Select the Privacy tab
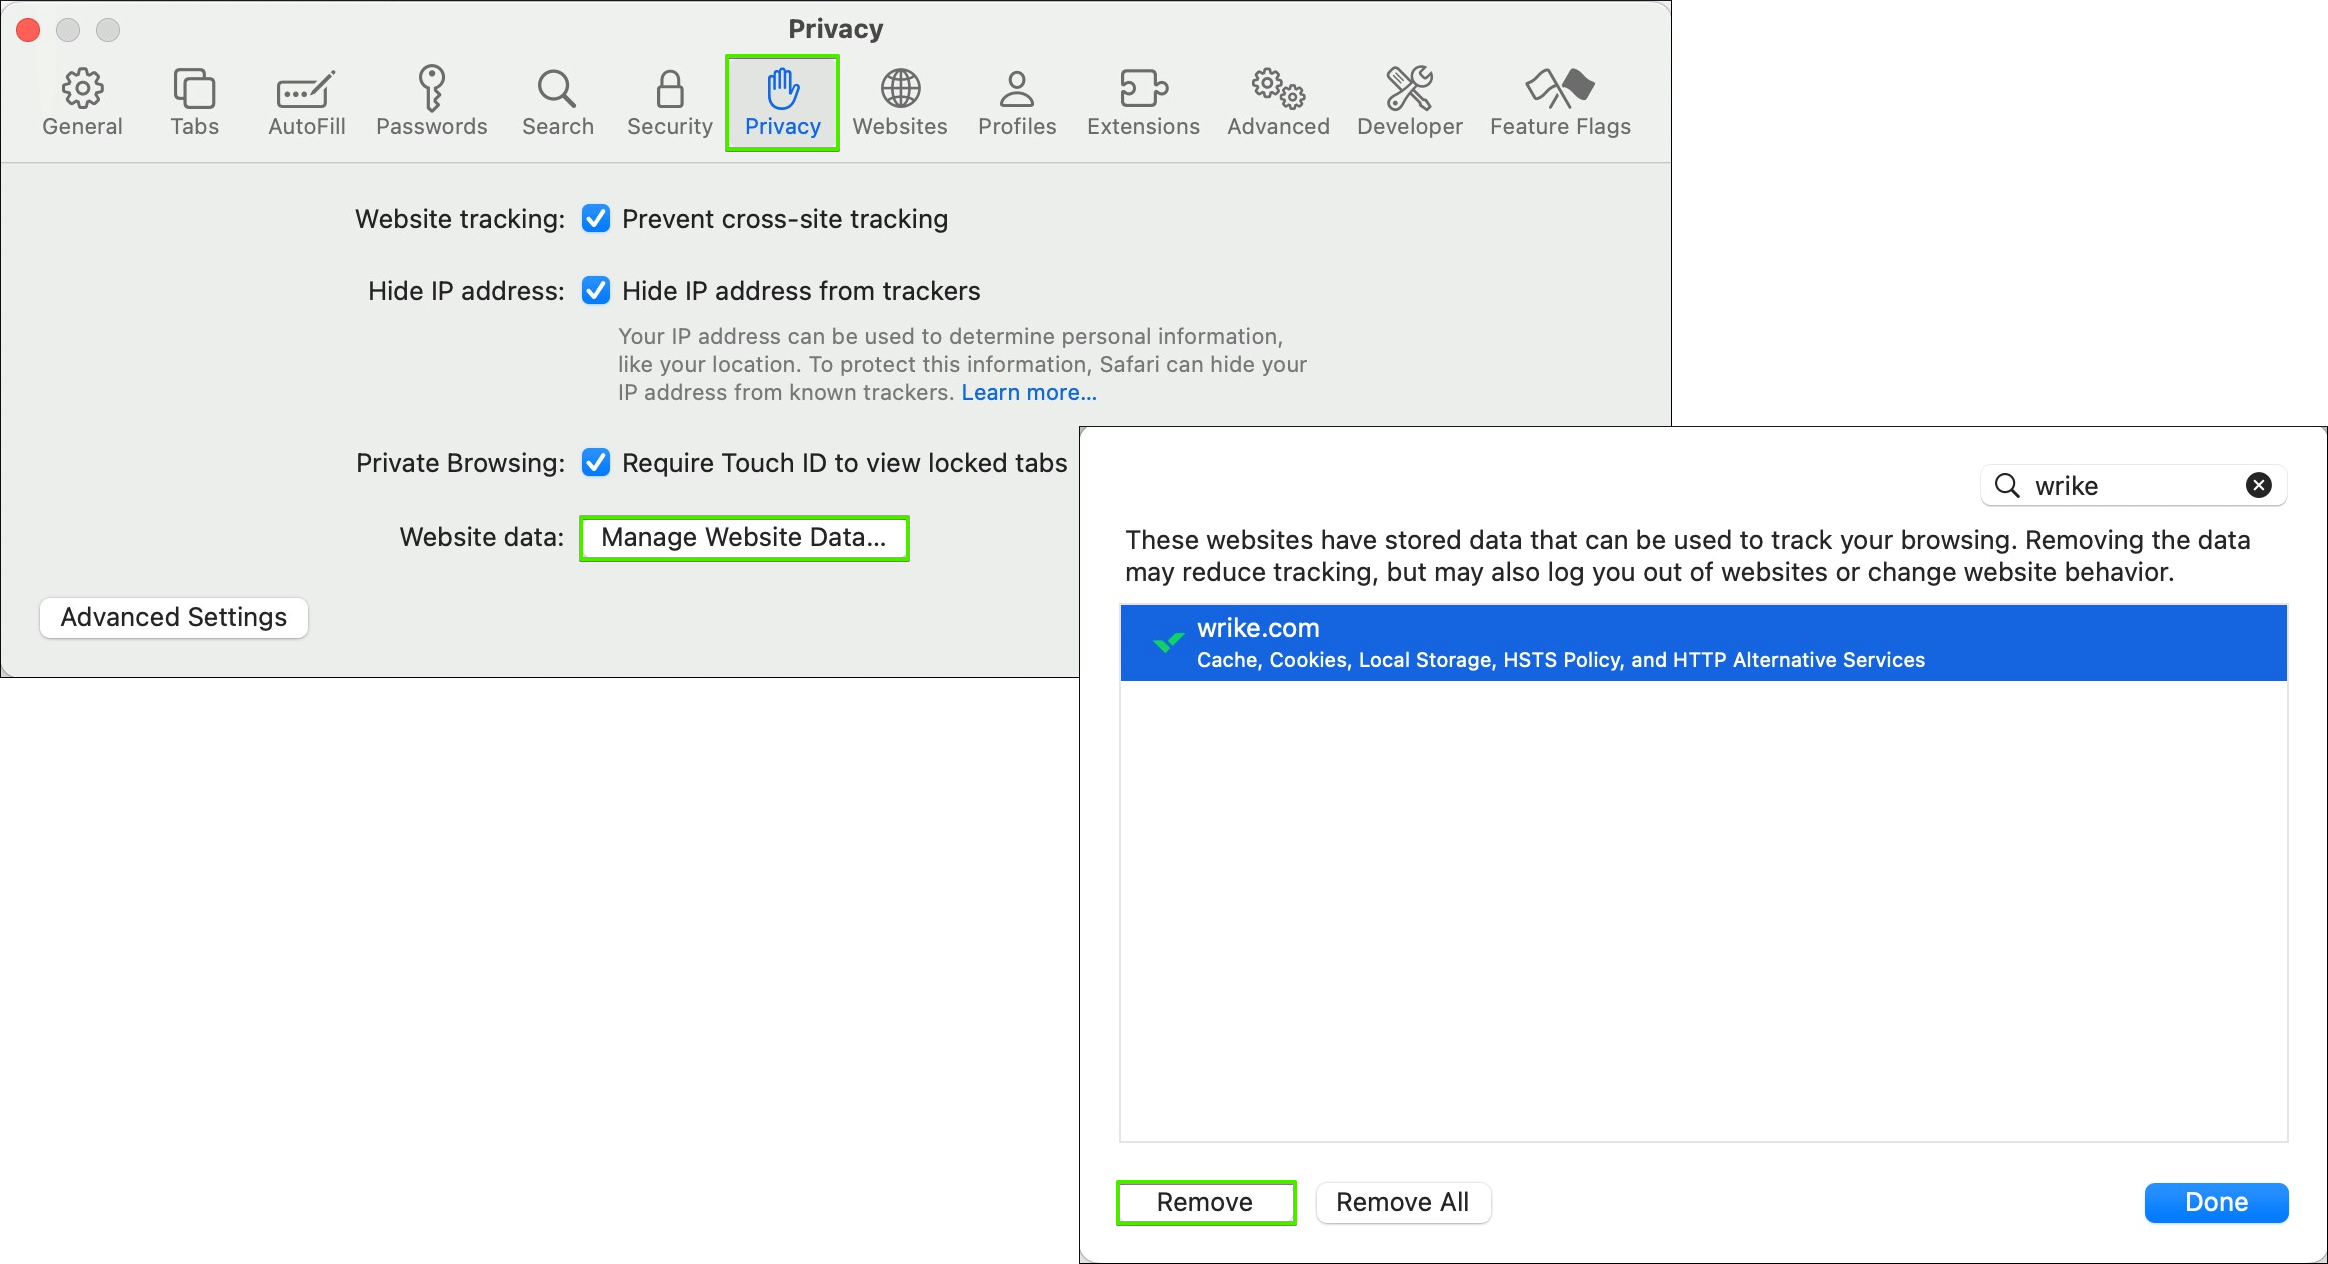The image size is (2328, 1264). click(x=781, y=101)
